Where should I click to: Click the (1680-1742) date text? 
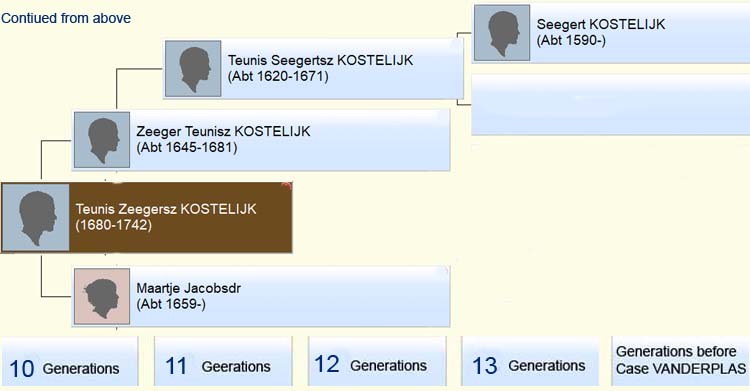tap(113, 225)
